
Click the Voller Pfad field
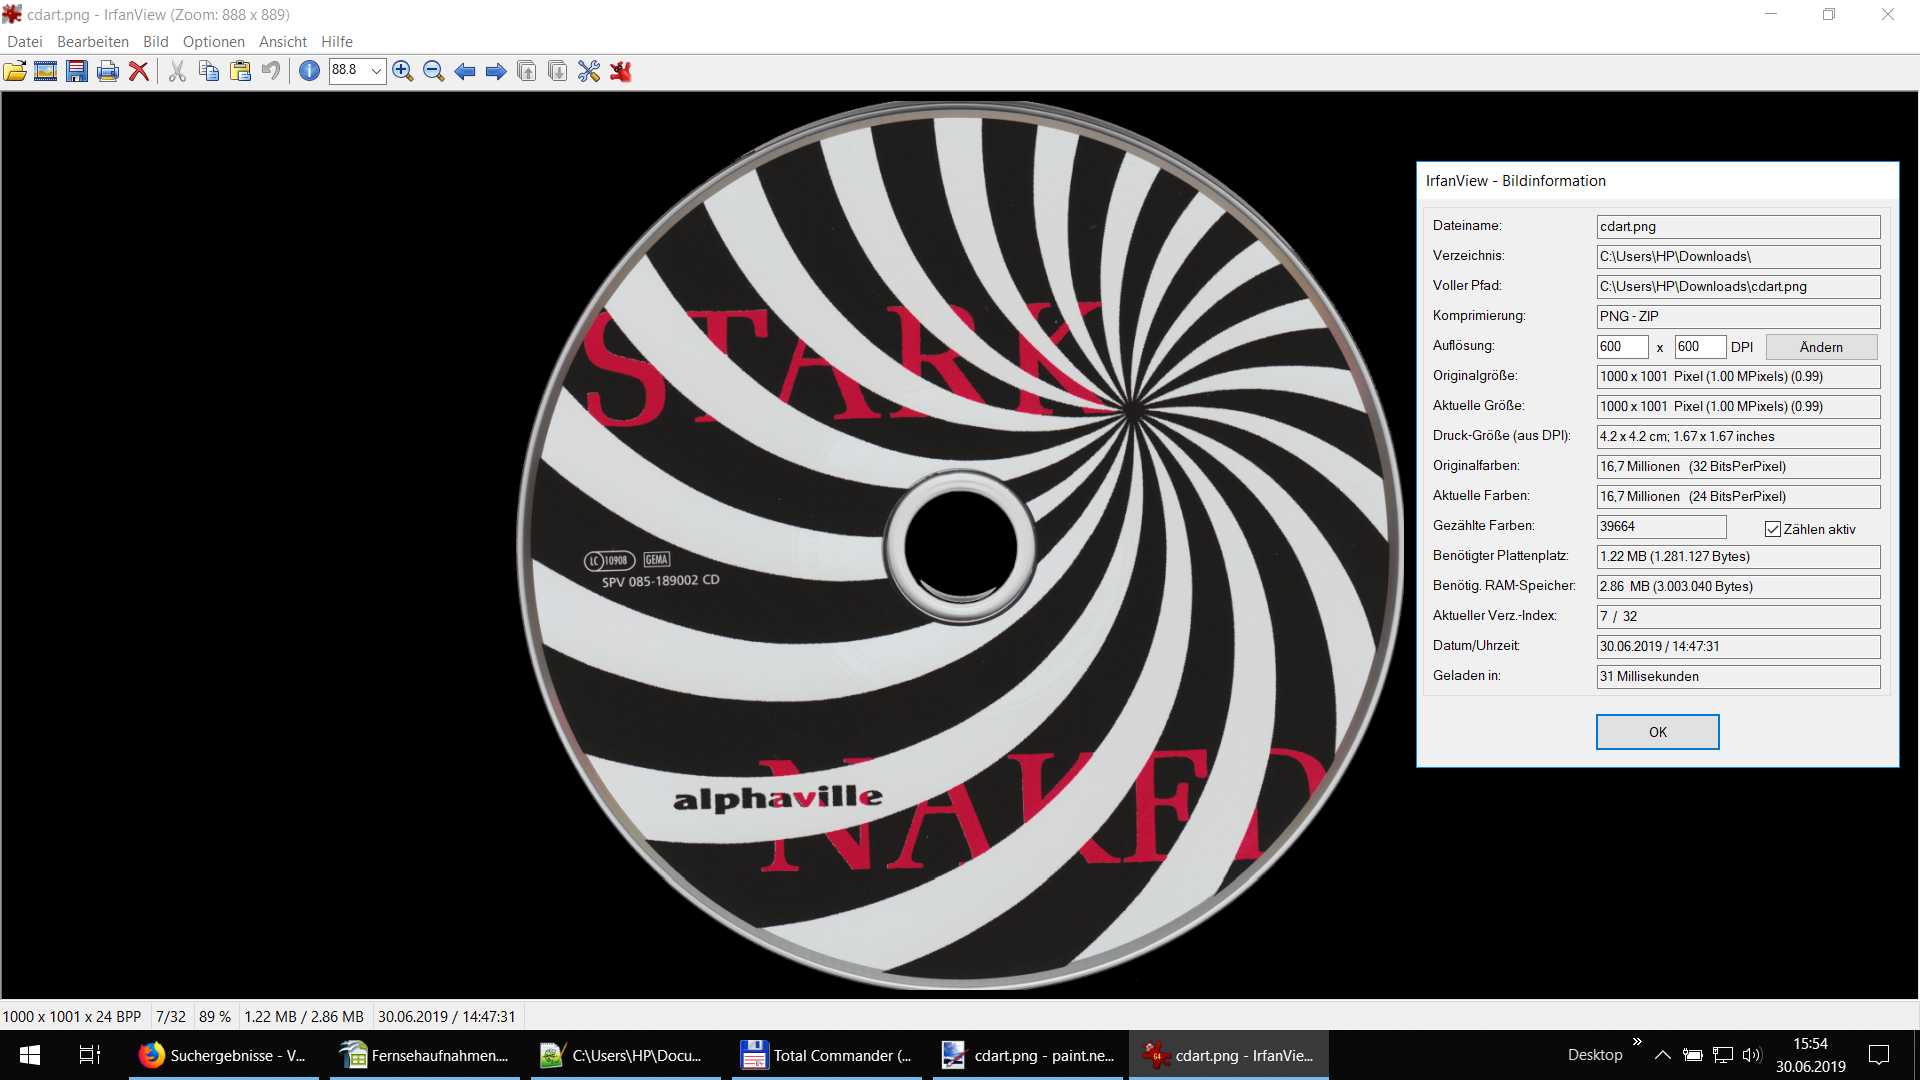click(x=1738, y=287)
